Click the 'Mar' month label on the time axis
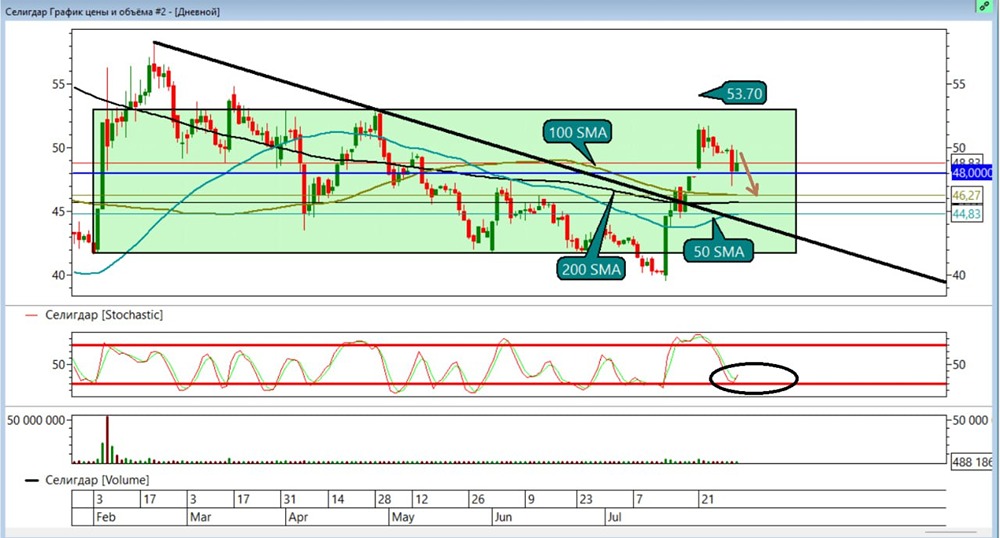1000x538 pixels. [200, 517]
